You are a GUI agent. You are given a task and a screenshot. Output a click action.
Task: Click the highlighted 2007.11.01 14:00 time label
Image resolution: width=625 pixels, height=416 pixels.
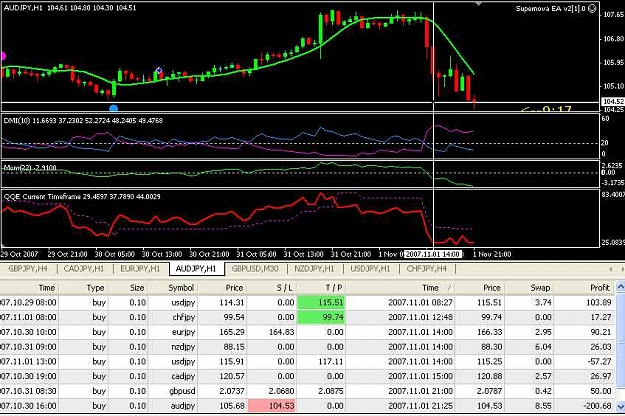pos(433,254)
